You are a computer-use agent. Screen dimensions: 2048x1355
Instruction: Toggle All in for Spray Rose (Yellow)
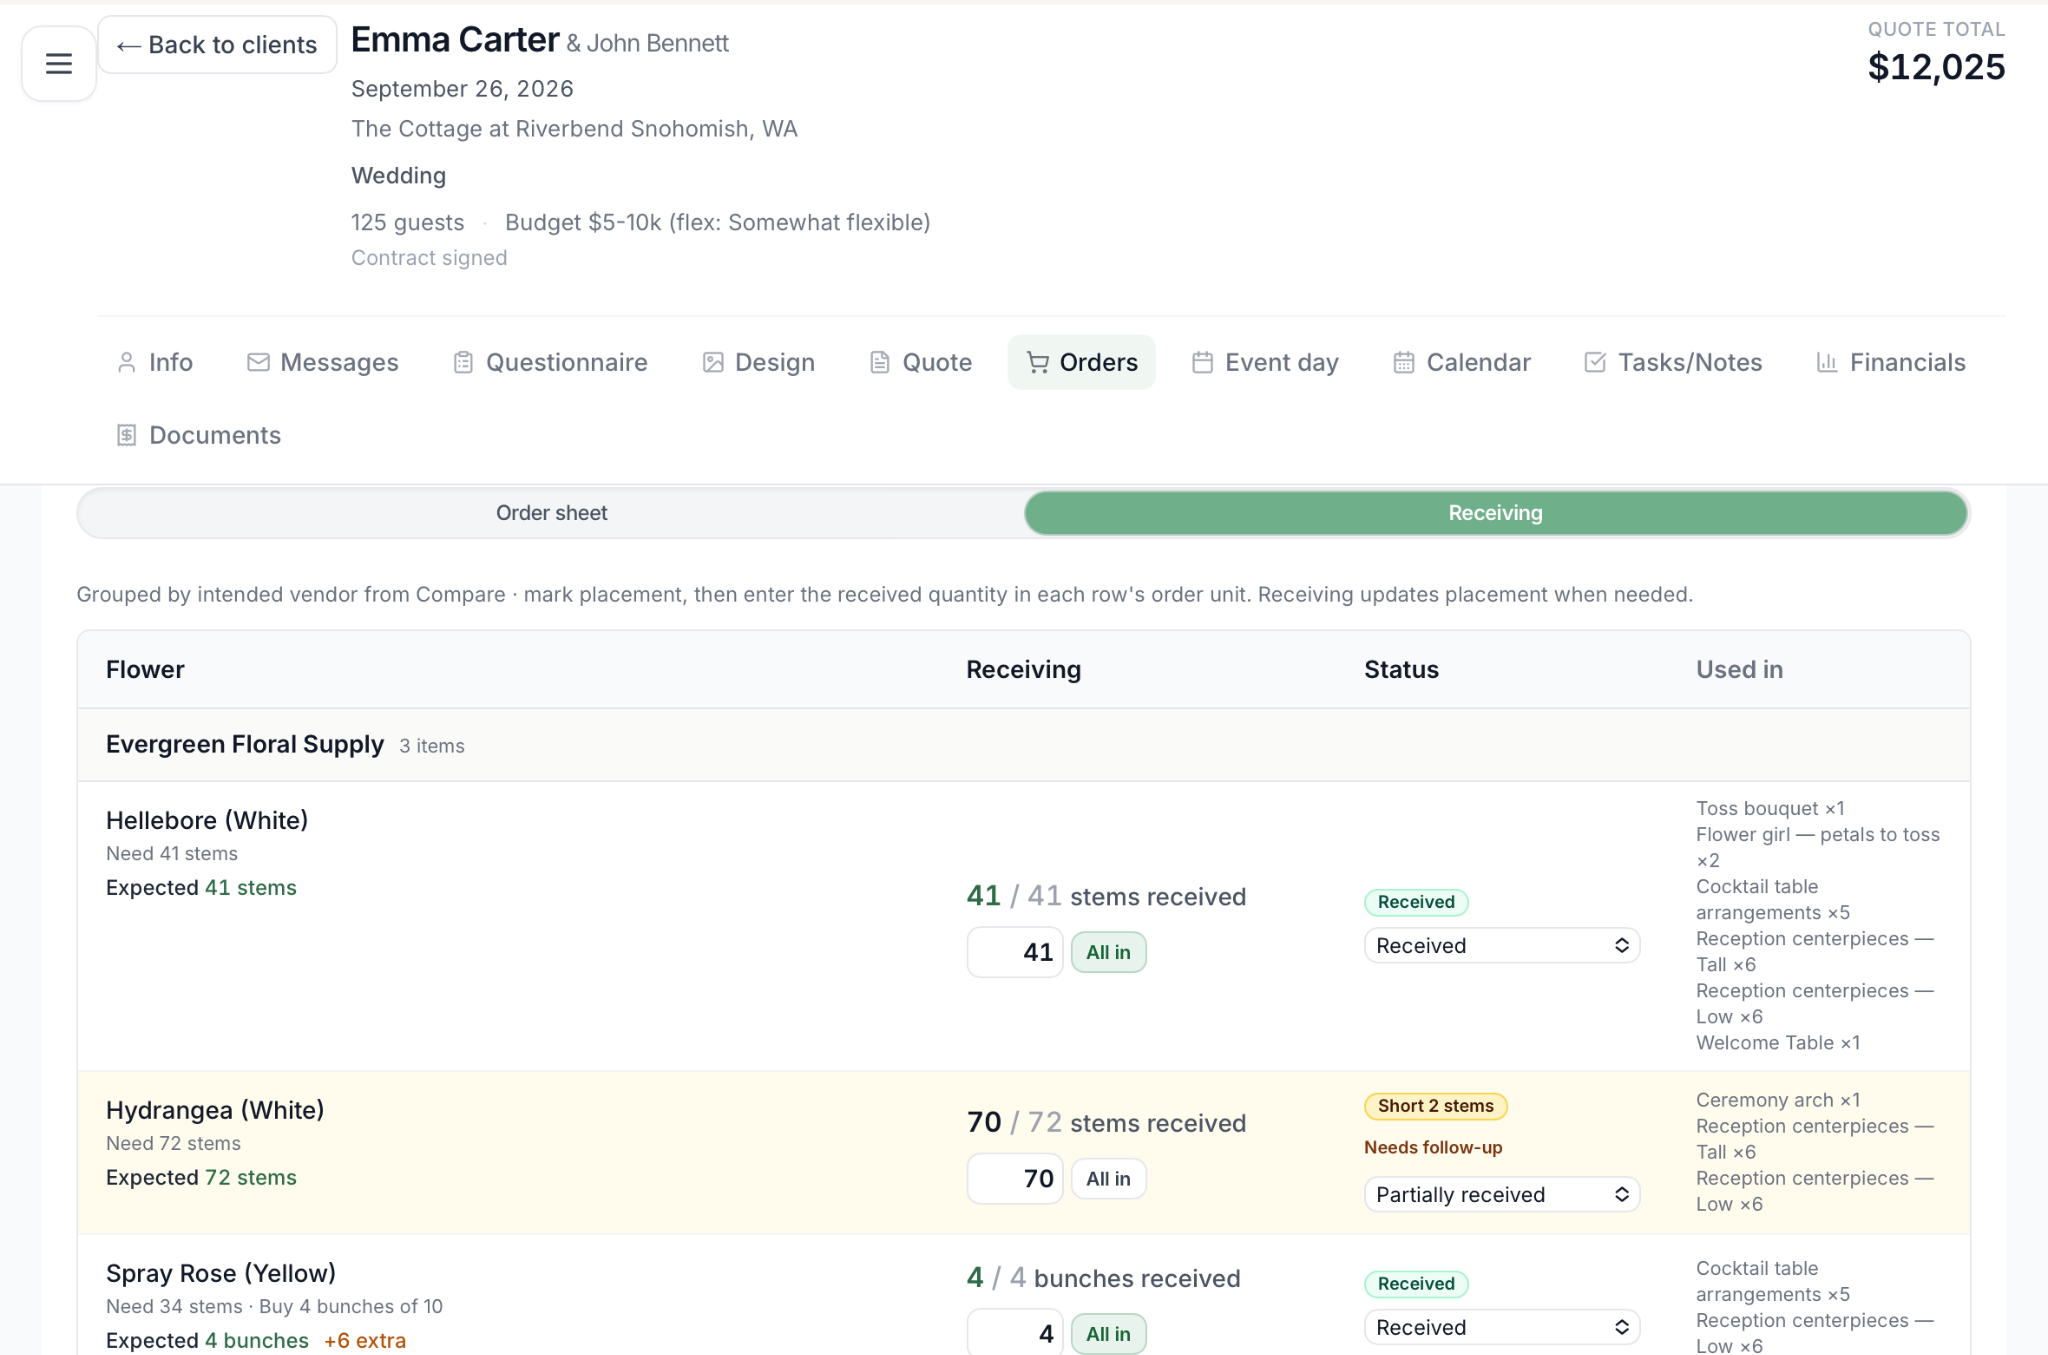click(x=1108, y=1334)
